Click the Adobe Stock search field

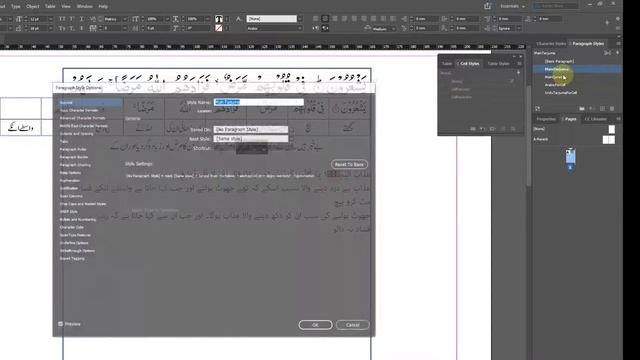pos(556,6)
